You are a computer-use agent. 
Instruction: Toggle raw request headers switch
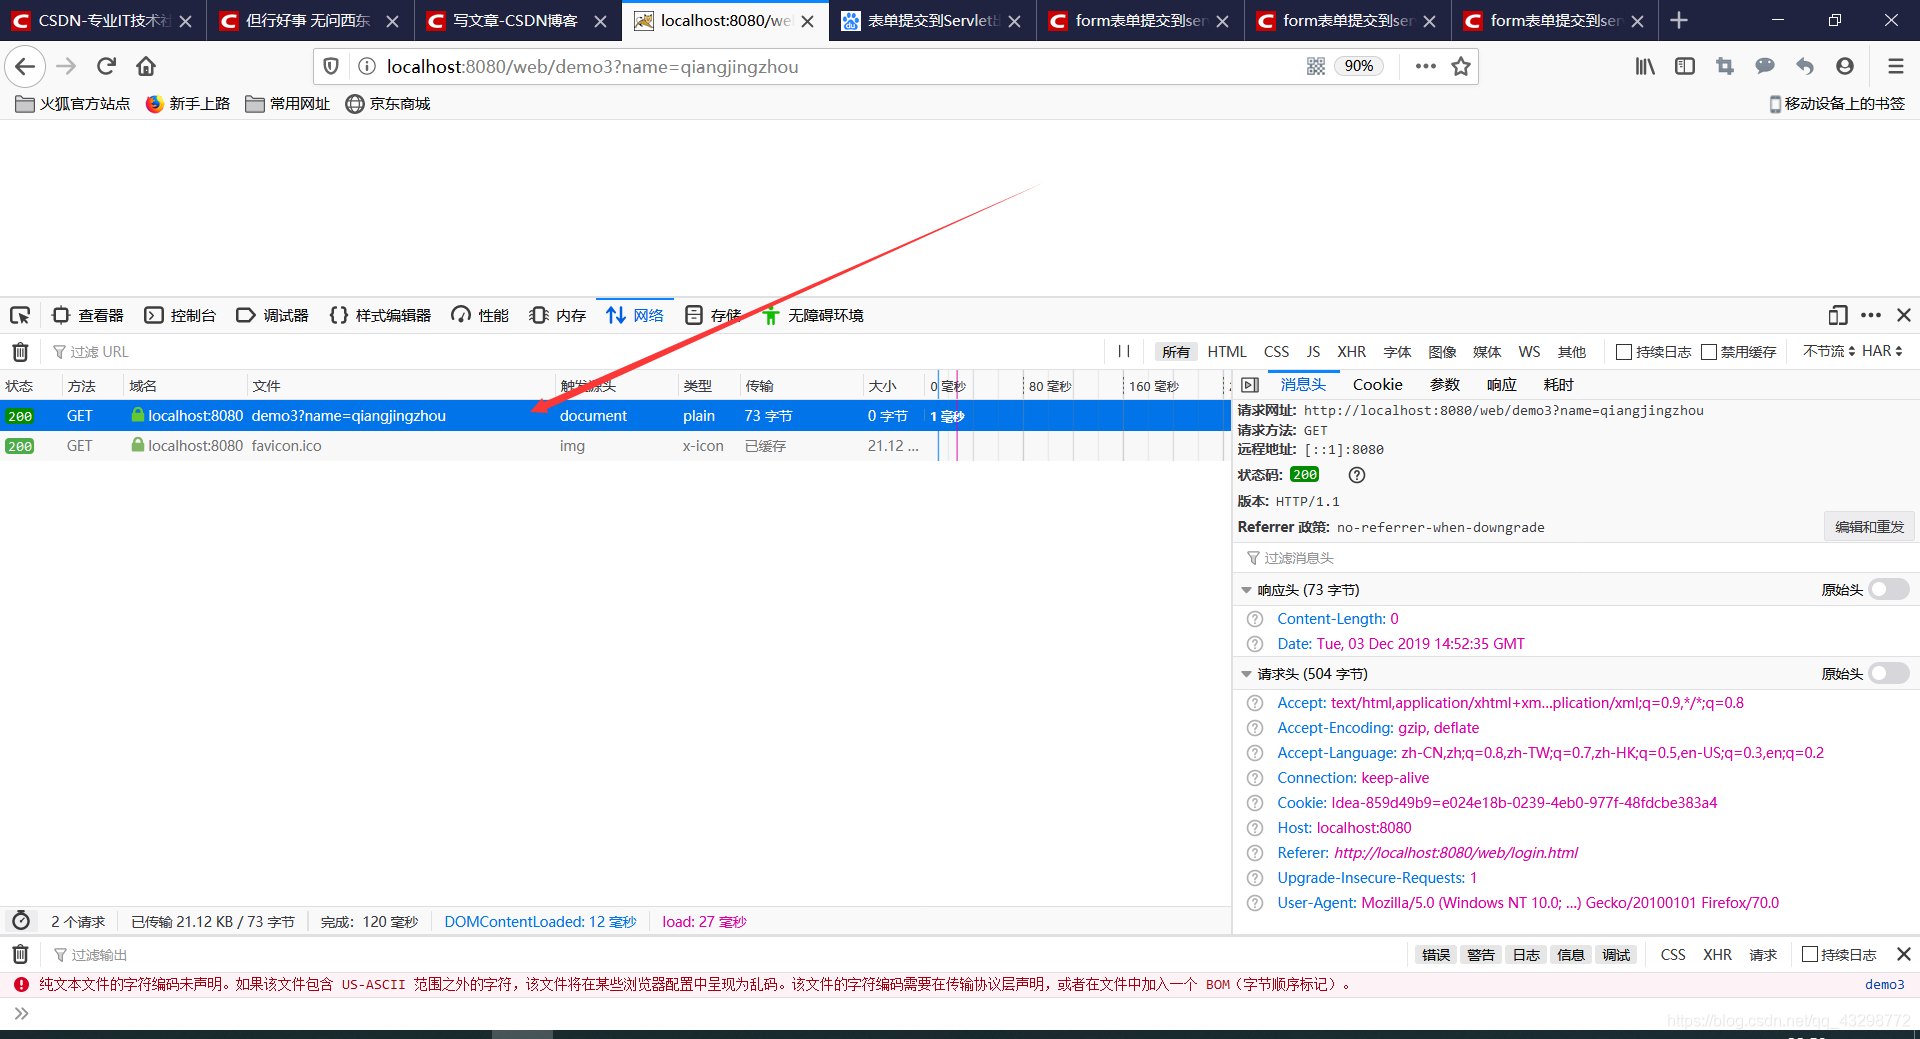[x=1889, y=673]
